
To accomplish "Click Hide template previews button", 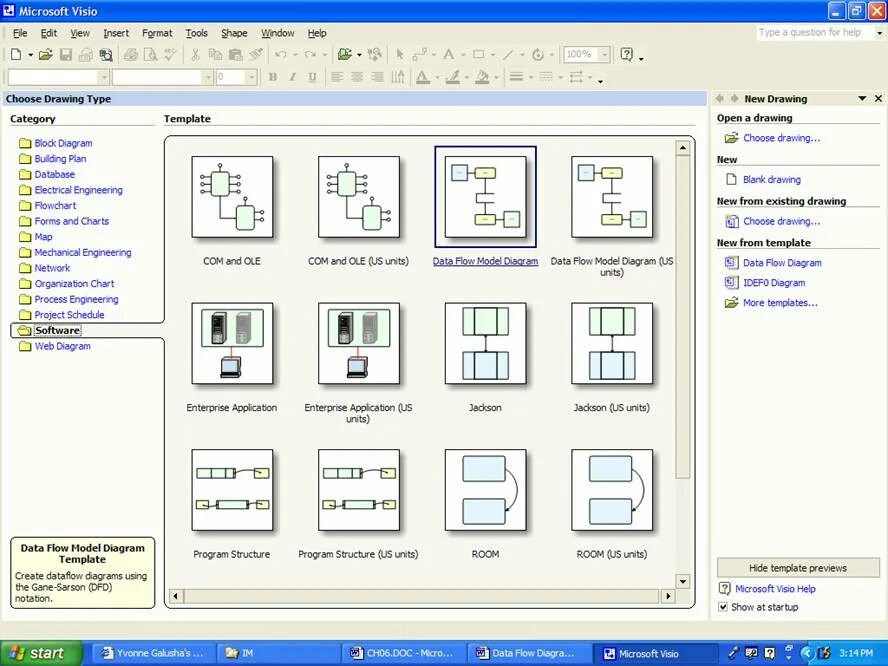I will click(x=798, y=567).
